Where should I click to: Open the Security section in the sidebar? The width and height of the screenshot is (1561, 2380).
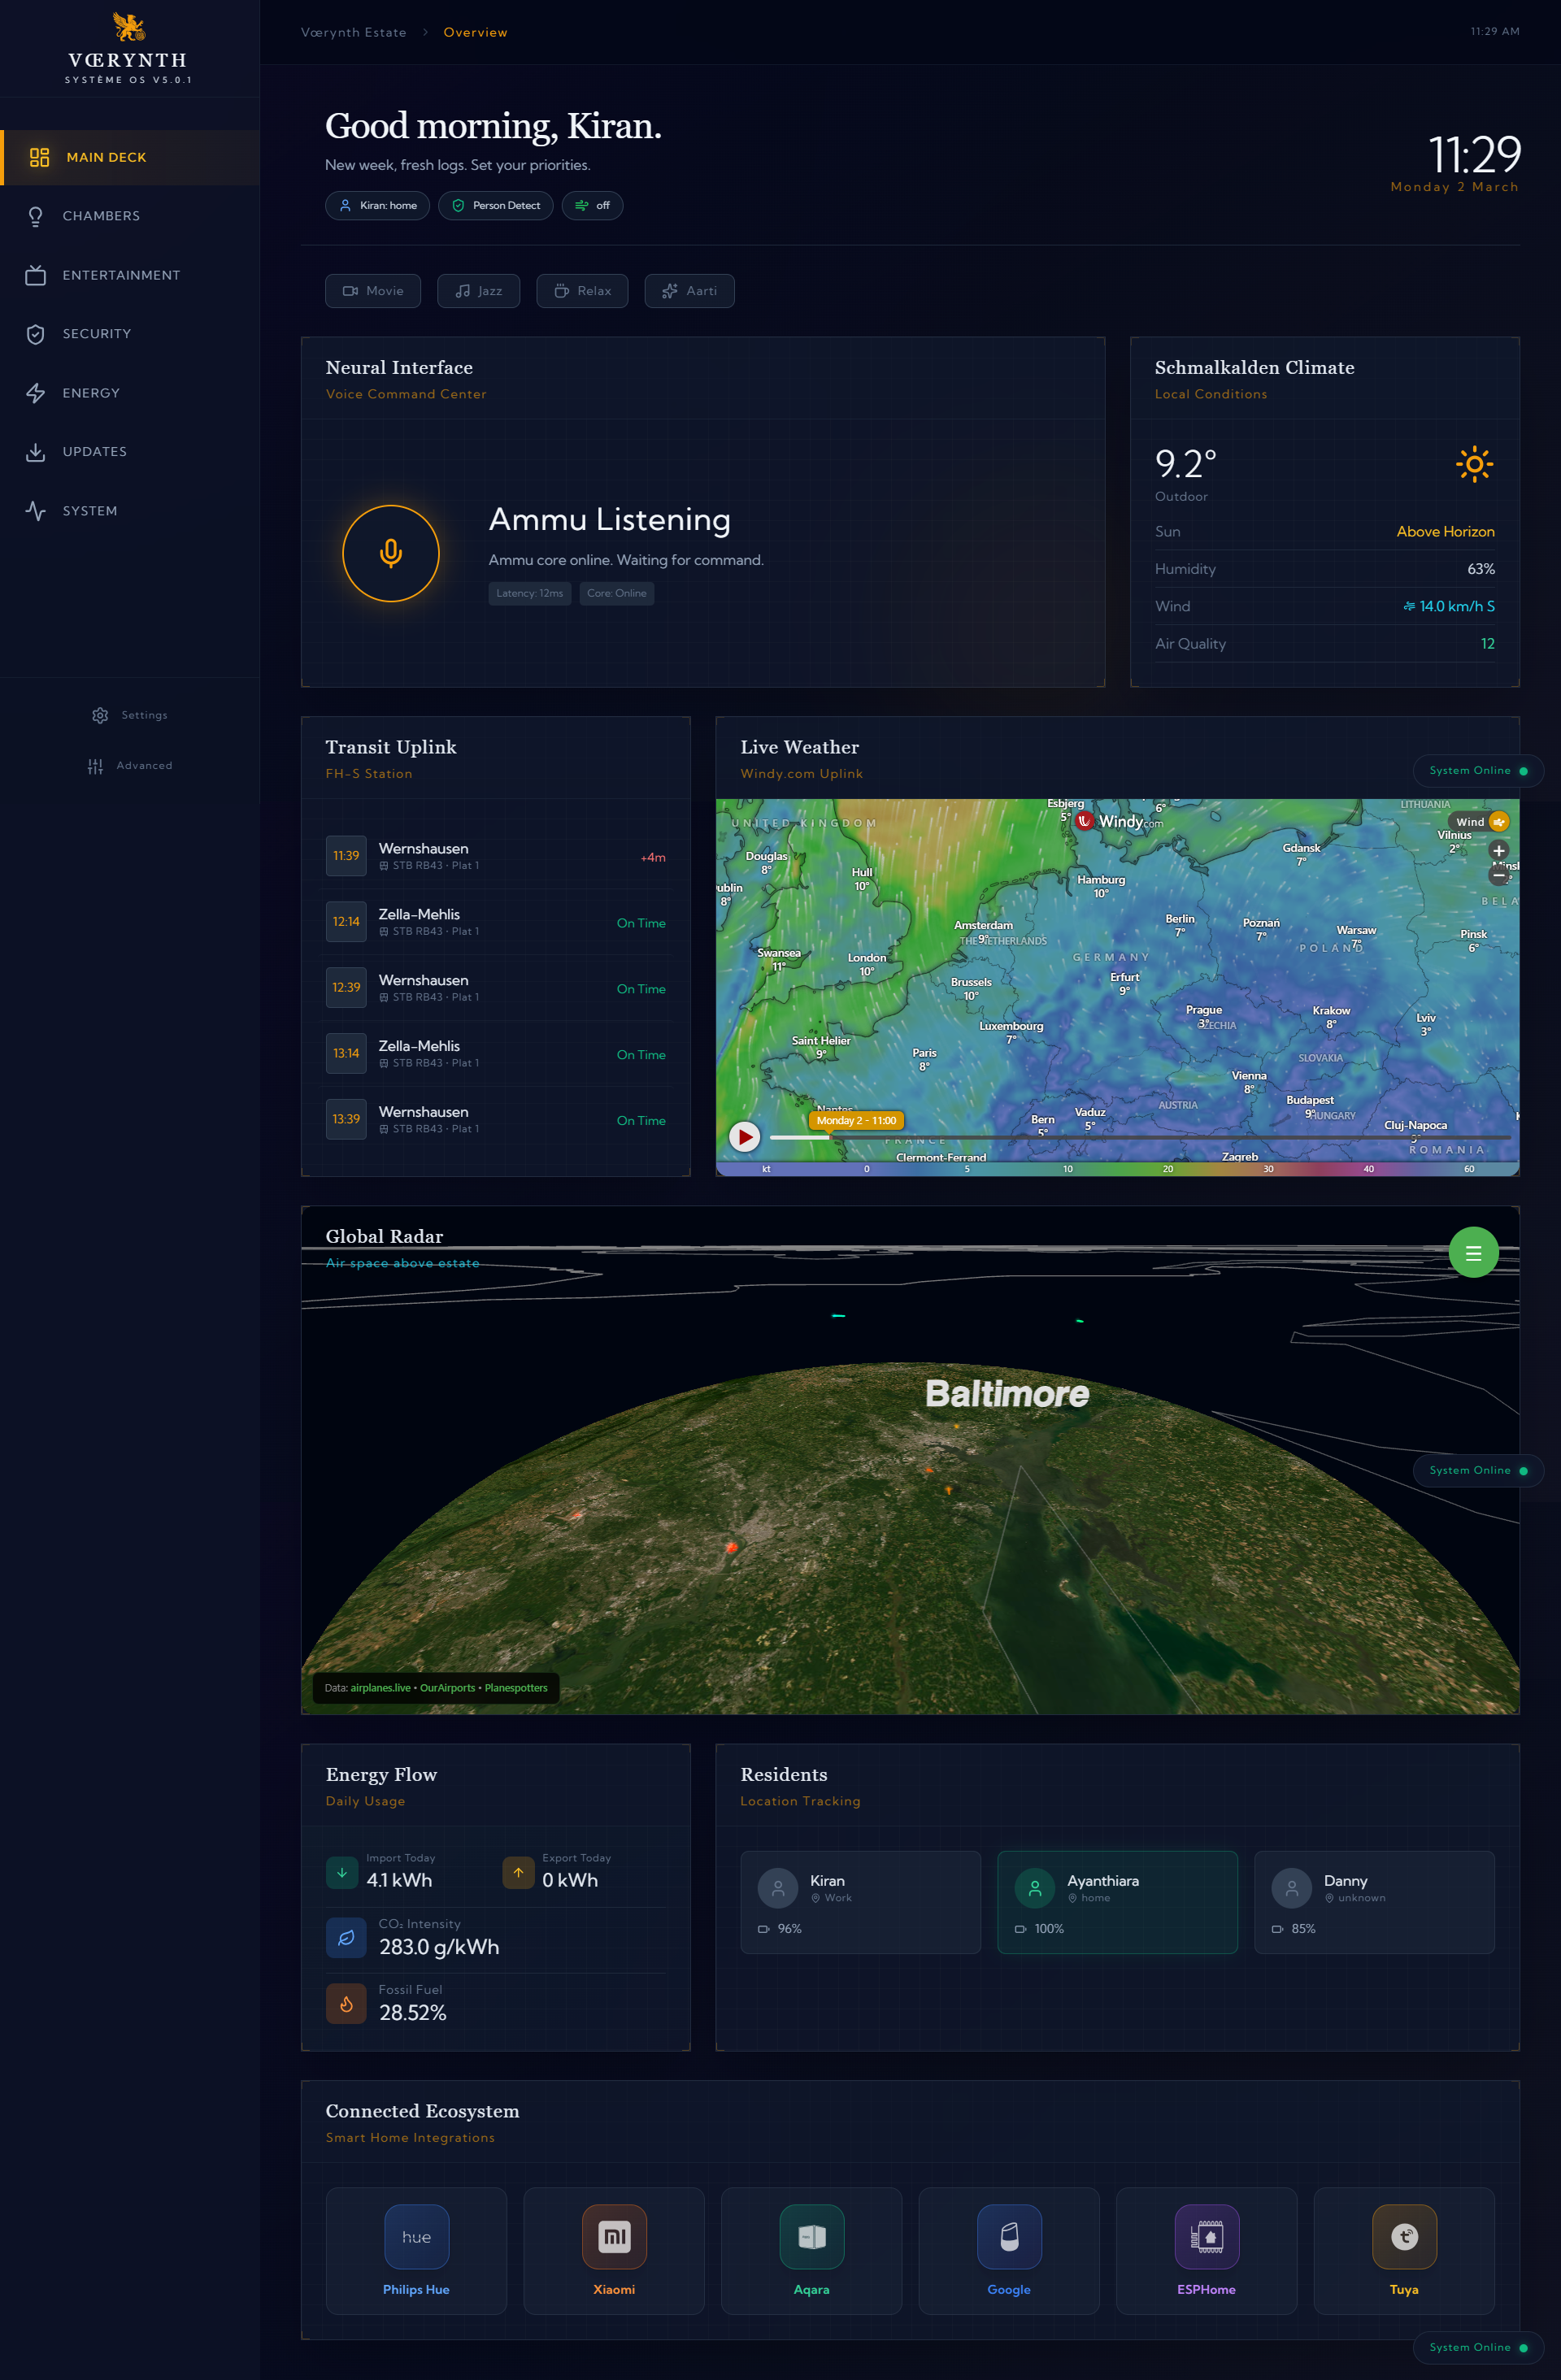(x=97, y=333)
